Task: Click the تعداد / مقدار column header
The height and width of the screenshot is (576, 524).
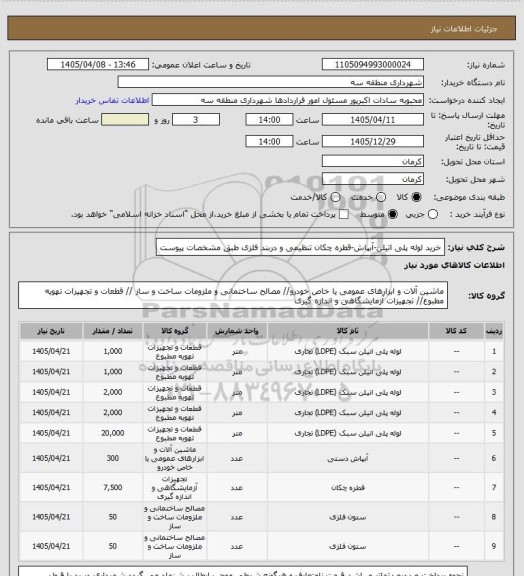Action: click(x=112, y=331)
